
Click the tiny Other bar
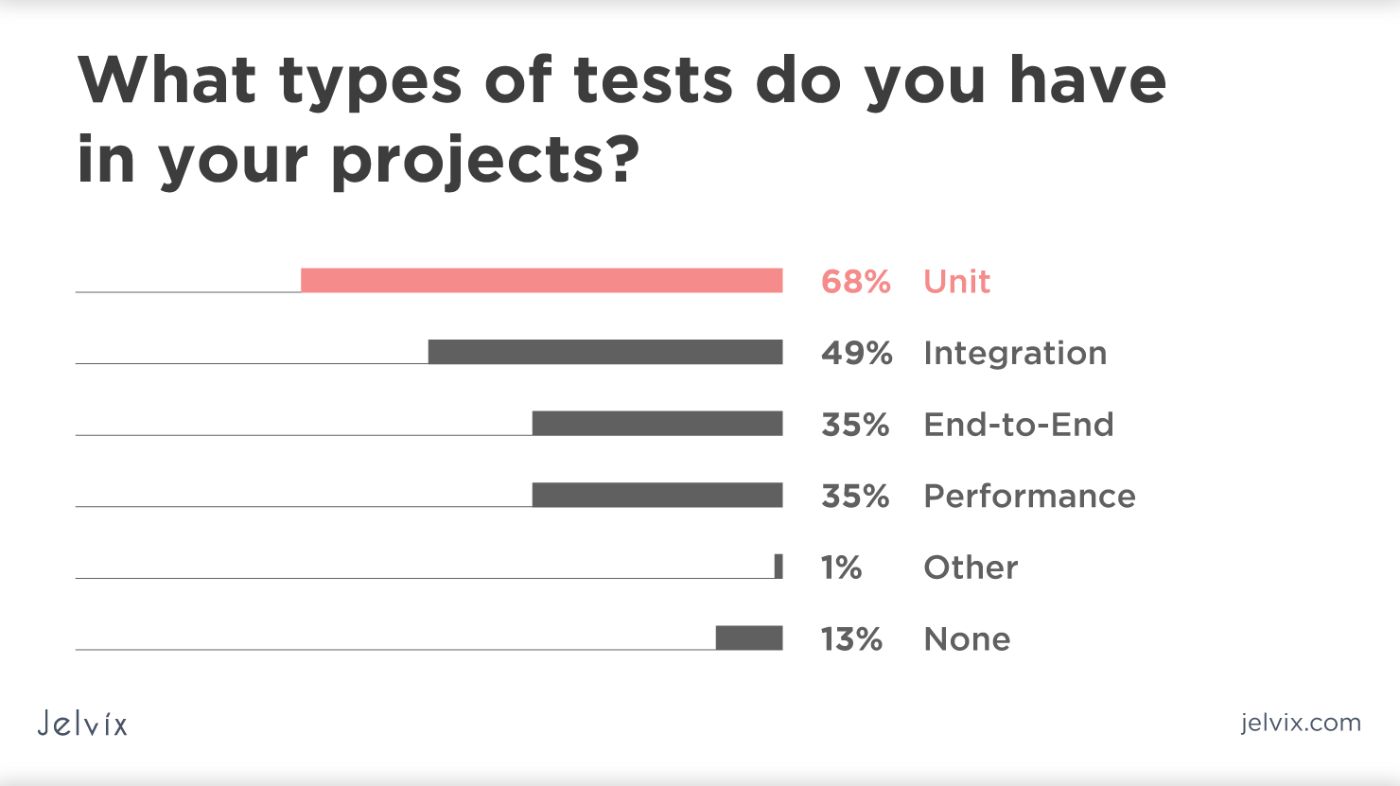[x=778, y=567]
